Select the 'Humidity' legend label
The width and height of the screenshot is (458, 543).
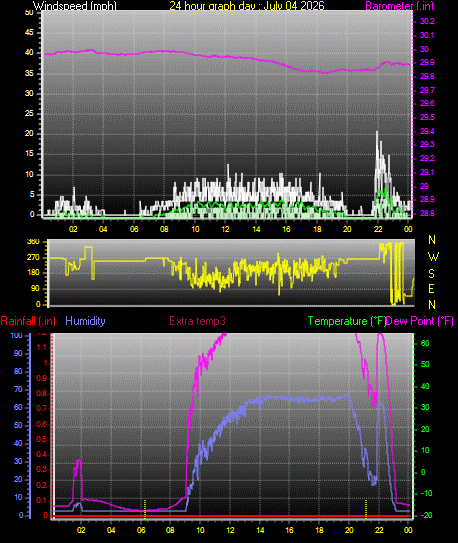(x=85, y=321)
